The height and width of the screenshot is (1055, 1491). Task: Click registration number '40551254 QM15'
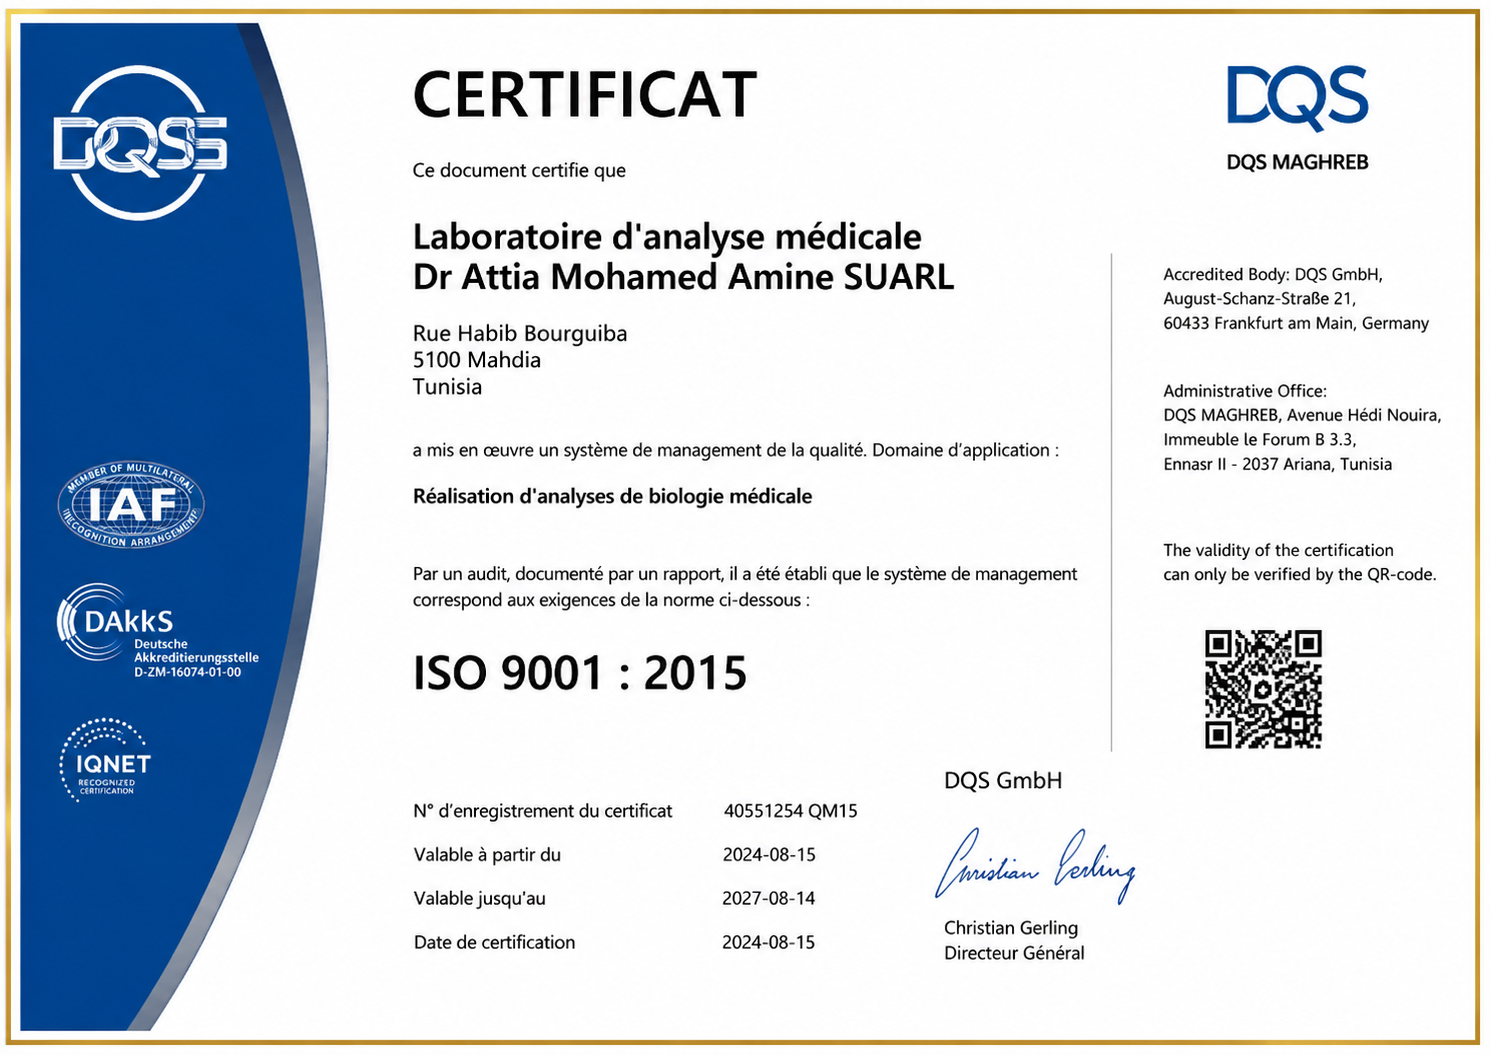coord(791,811)
